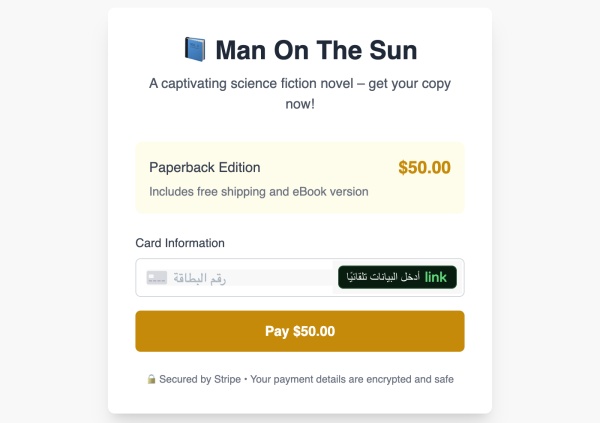Image resolution: width=600 pixels, height=423 pixels.
Task: Click the green link logo
Action: 435,277
